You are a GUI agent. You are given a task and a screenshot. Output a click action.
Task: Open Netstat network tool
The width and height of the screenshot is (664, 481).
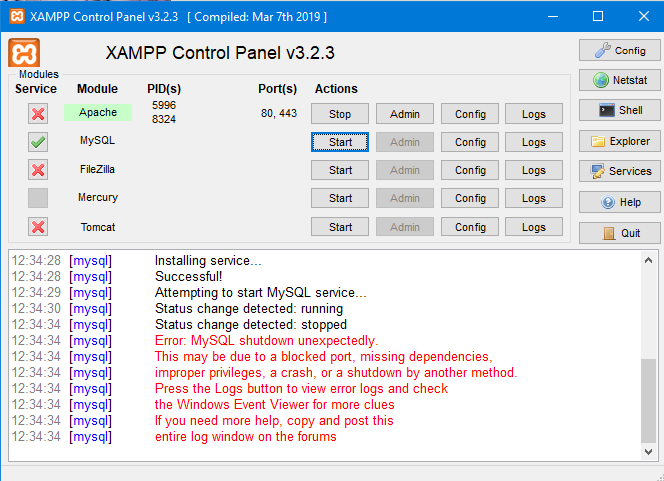click(619, 80)
